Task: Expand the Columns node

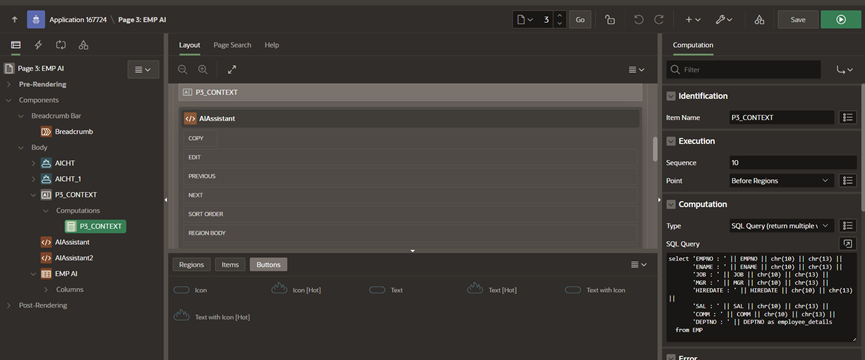Action: (x=46, y=289)
